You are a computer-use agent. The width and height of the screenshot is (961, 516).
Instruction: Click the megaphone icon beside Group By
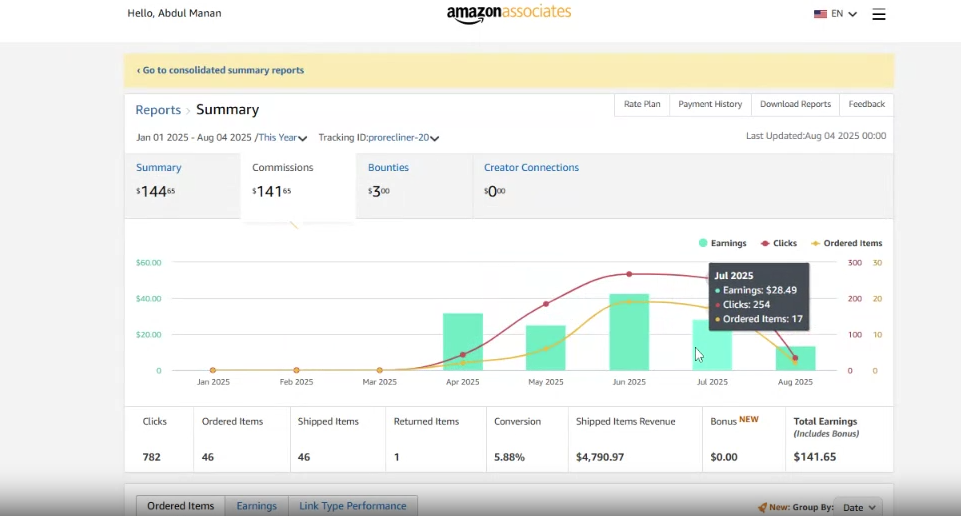pyautogui.click(x=762, y=507)
